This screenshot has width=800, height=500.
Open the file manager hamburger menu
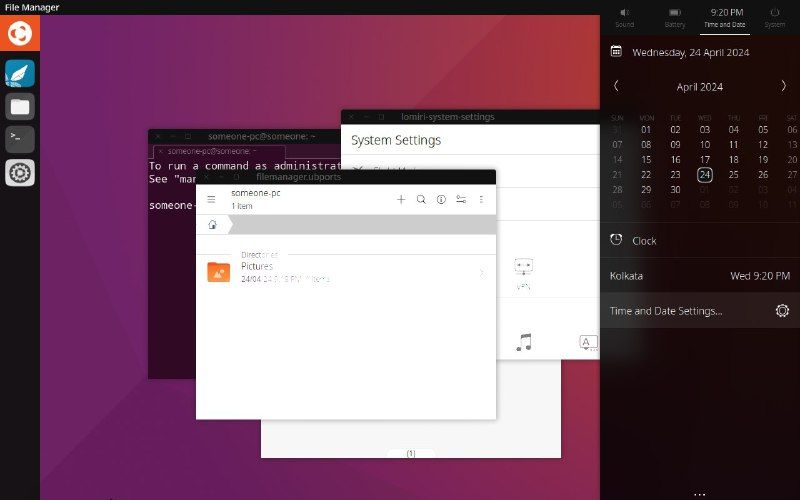(211, 199)
